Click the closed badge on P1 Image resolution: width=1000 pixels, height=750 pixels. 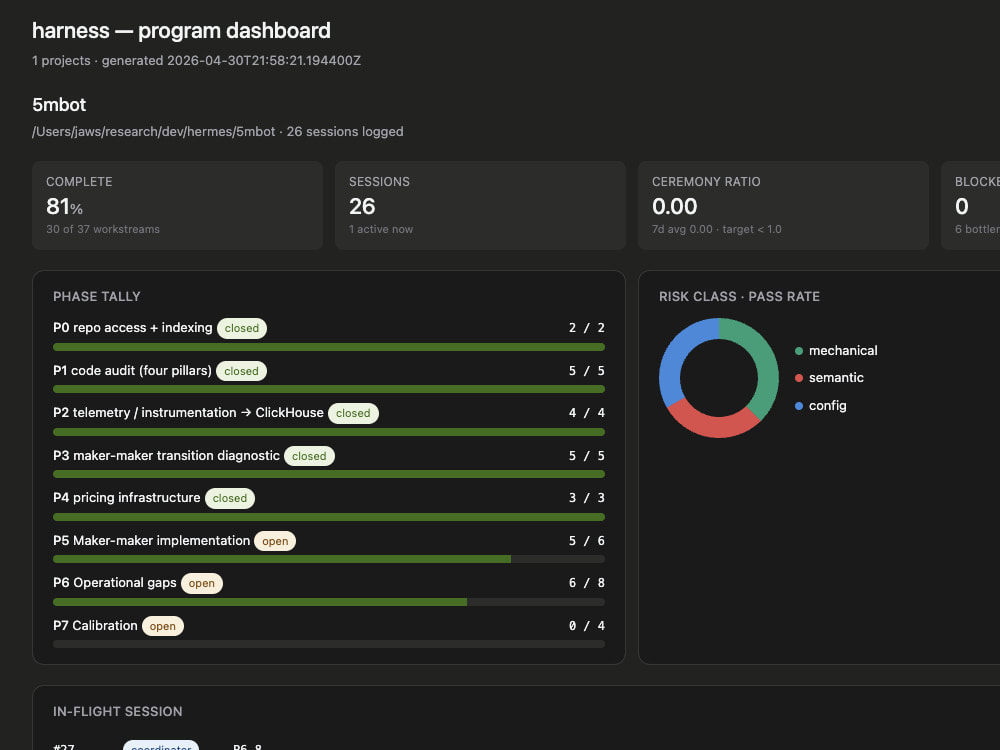click(x=241, y=371)
